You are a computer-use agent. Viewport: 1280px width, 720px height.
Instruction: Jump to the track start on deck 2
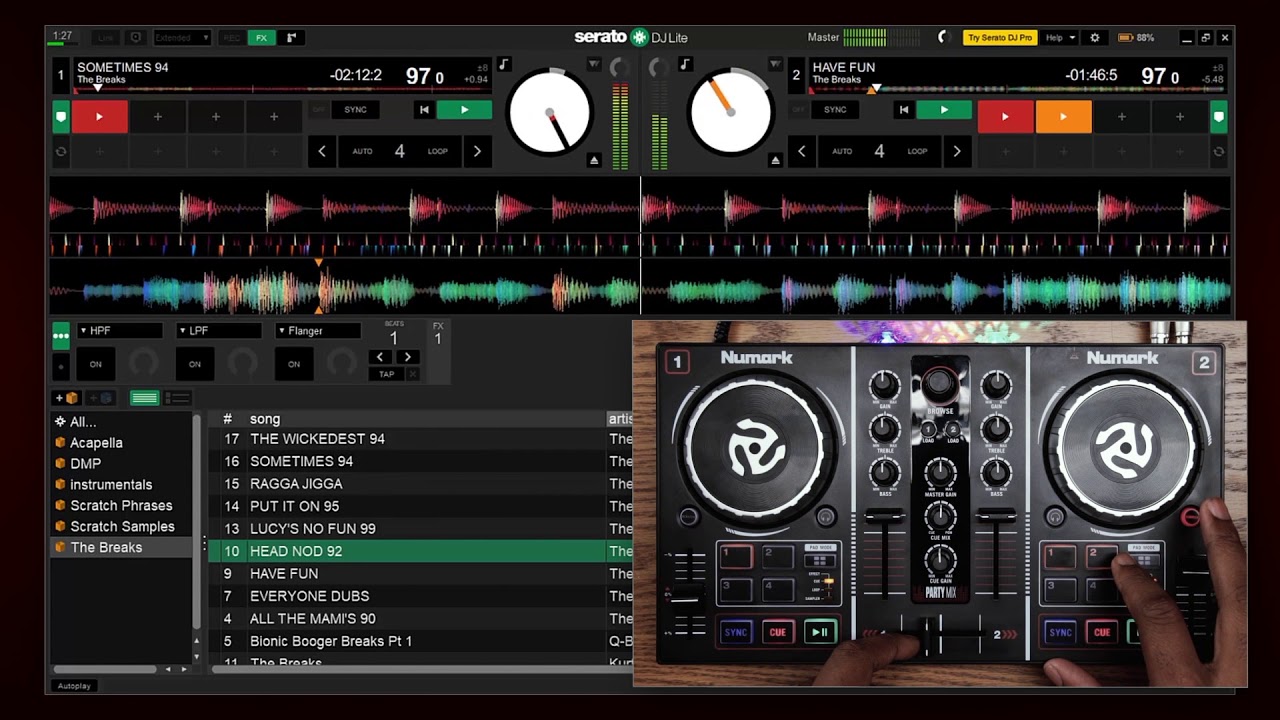(x=904, y=110)
